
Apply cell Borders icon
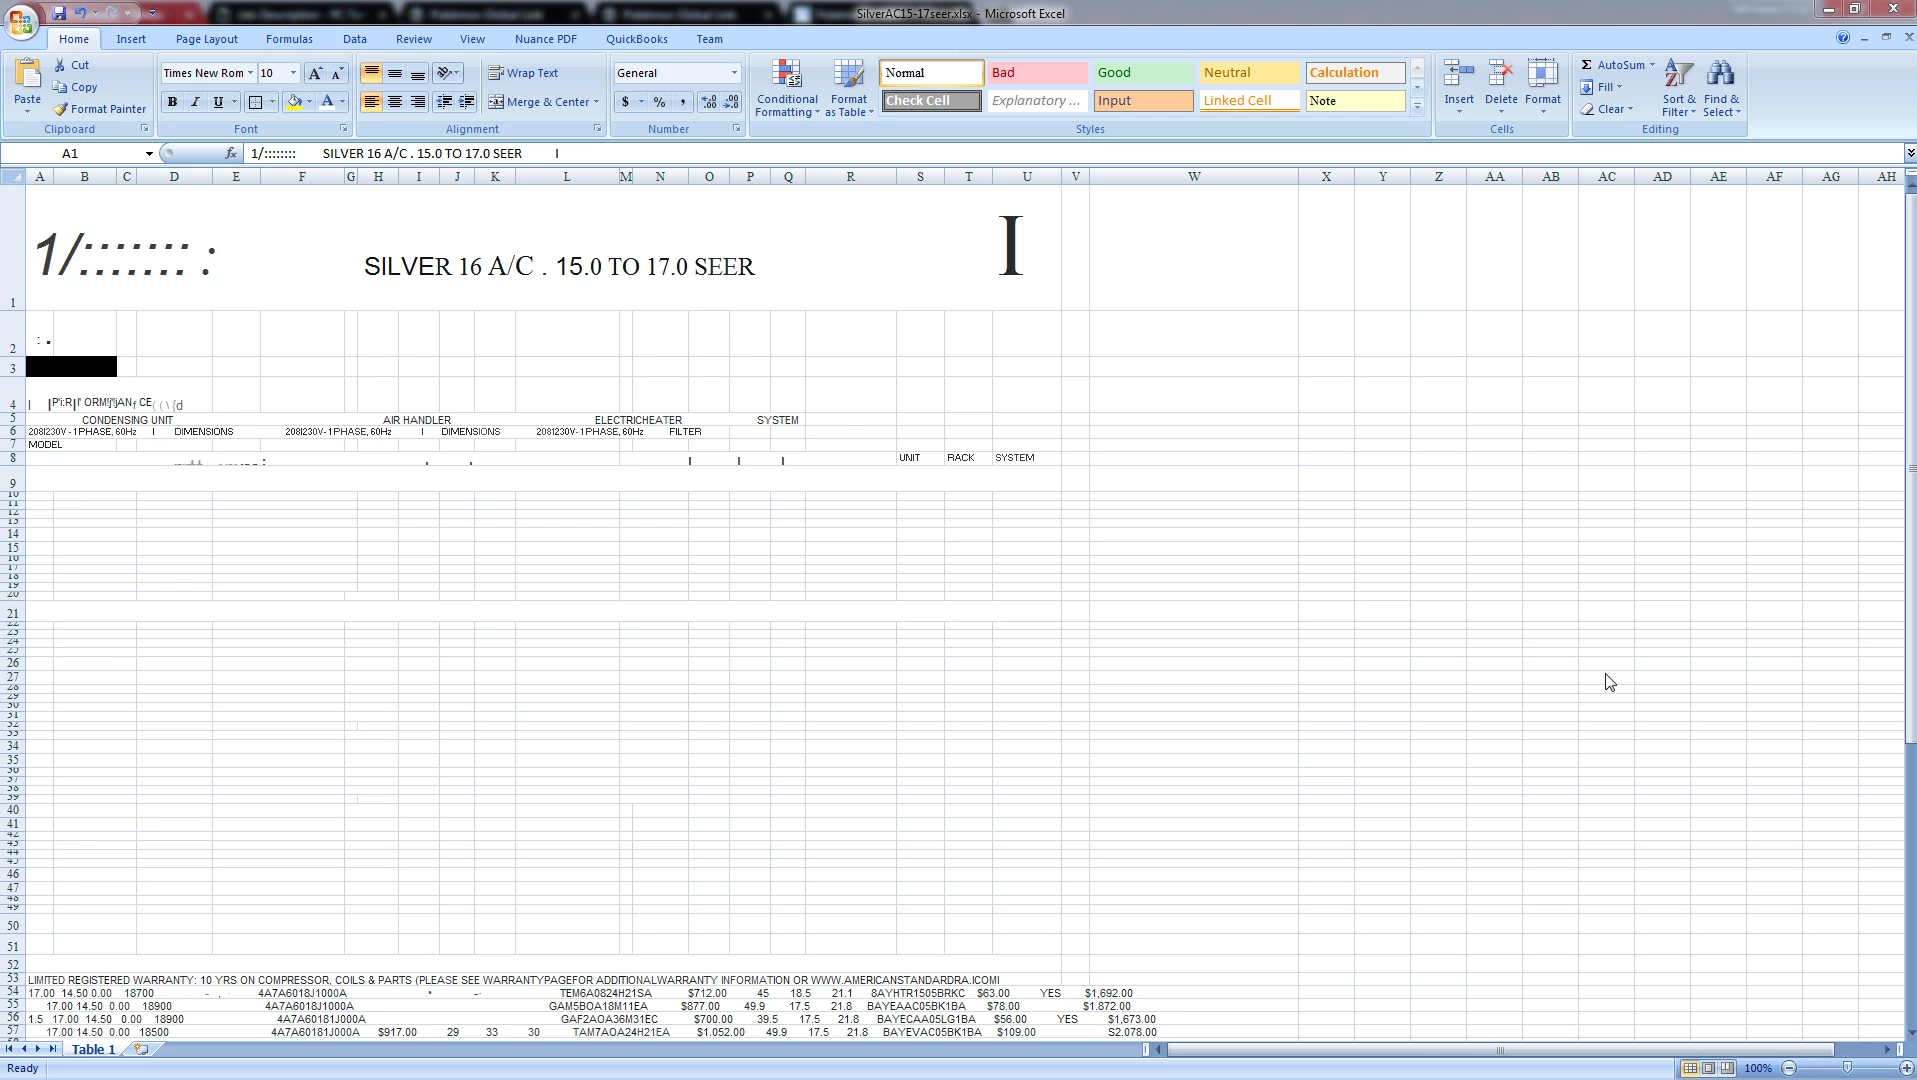coord(256,102)
